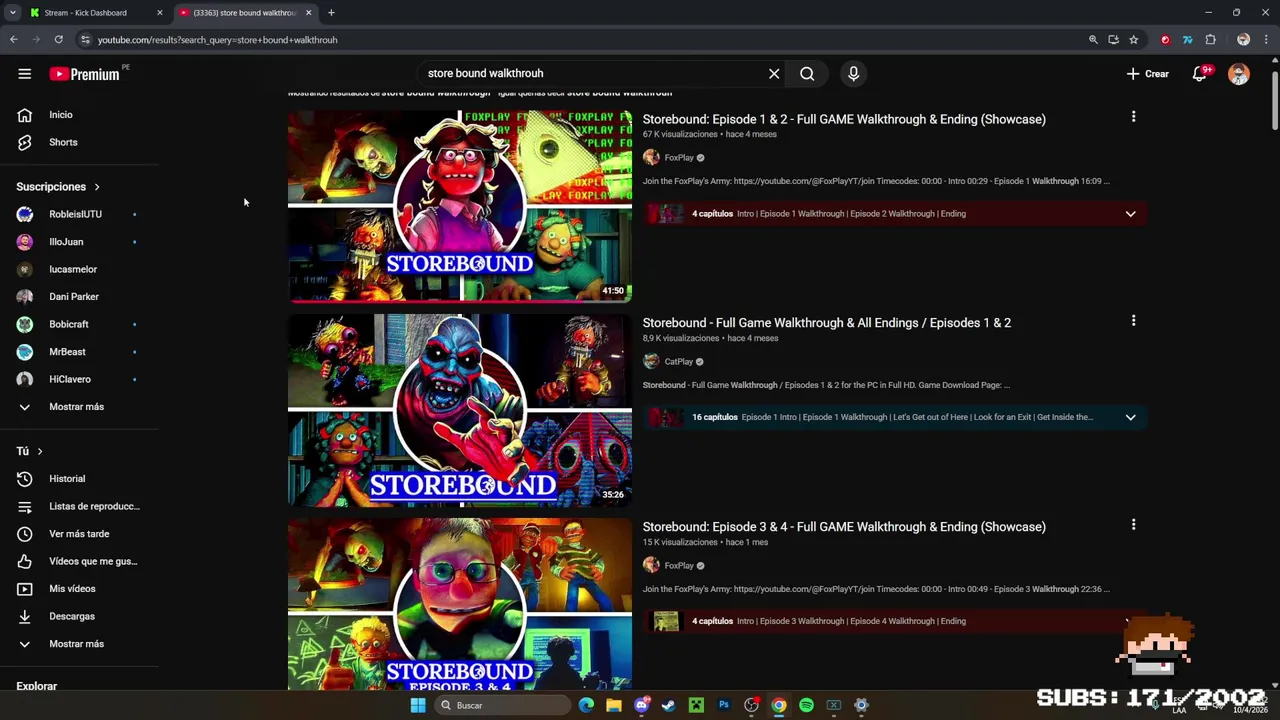The width and height of the screenshot is (1280, 720).
Task: Open the Windows Start menu
Action: (x=418, y=706)
